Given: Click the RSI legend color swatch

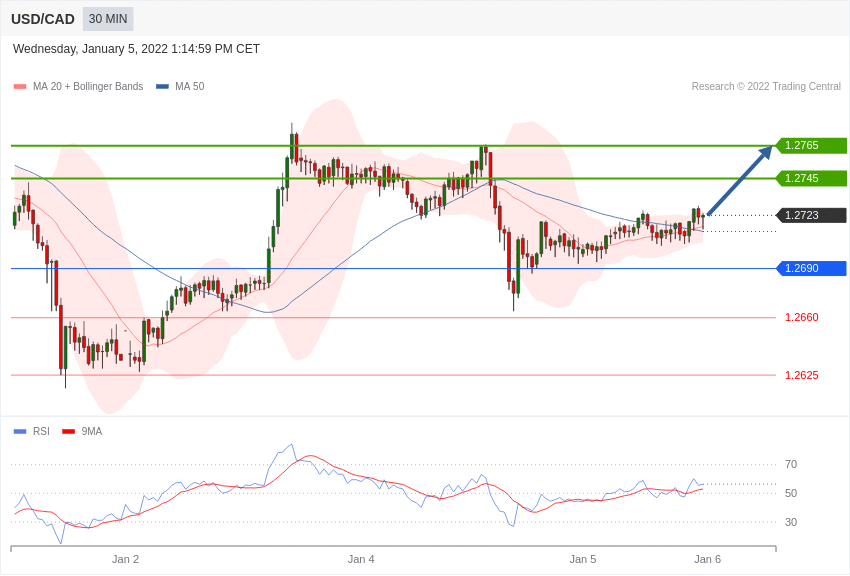Looking at the screenshot, I should [20, 432].
